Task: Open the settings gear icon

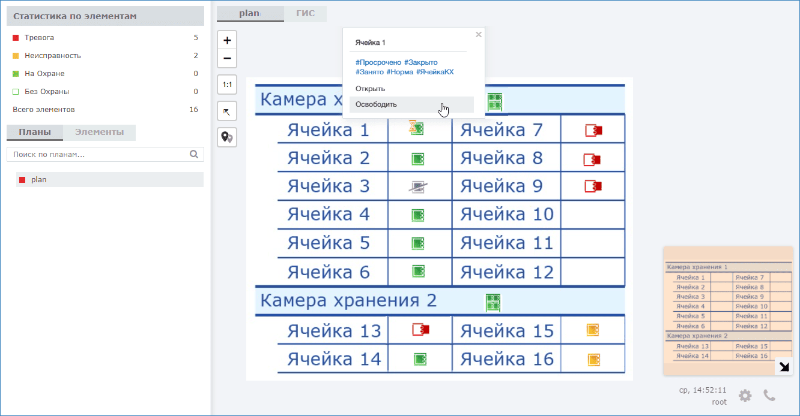Action: [x=745, y=396]
